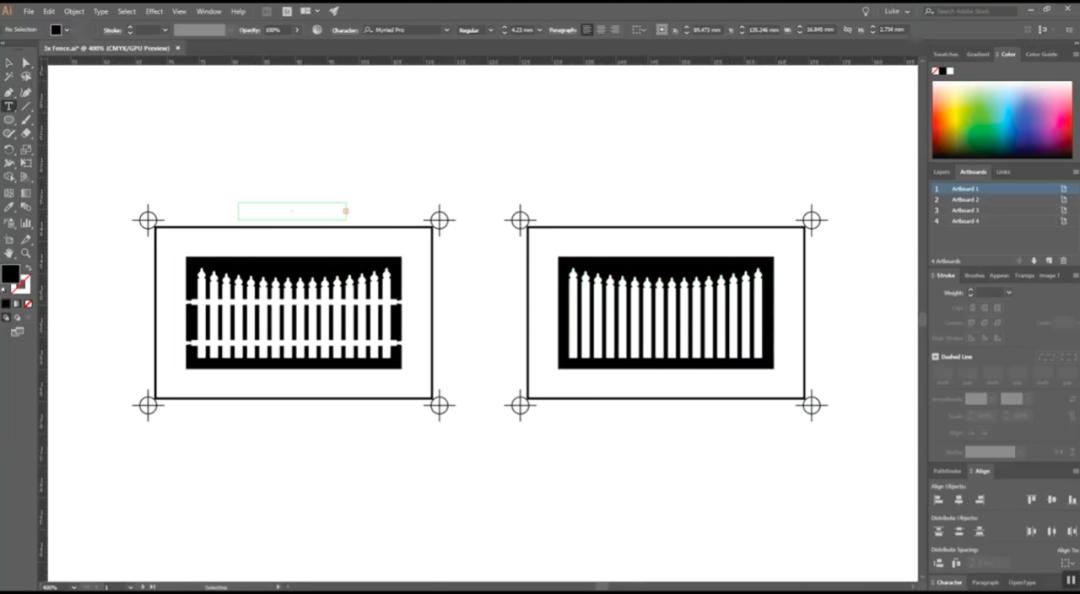Delete artboard with trash icon
The image size is (1080, 594).
[1063, 261]
